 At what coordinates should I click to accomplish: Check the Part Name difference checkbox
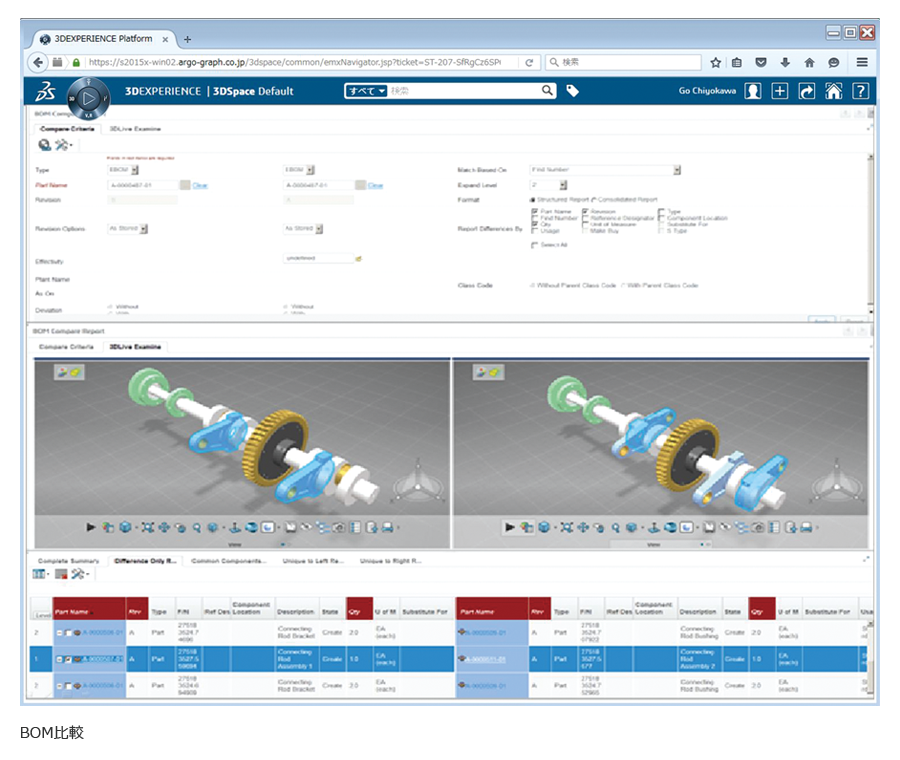[535, 212]
